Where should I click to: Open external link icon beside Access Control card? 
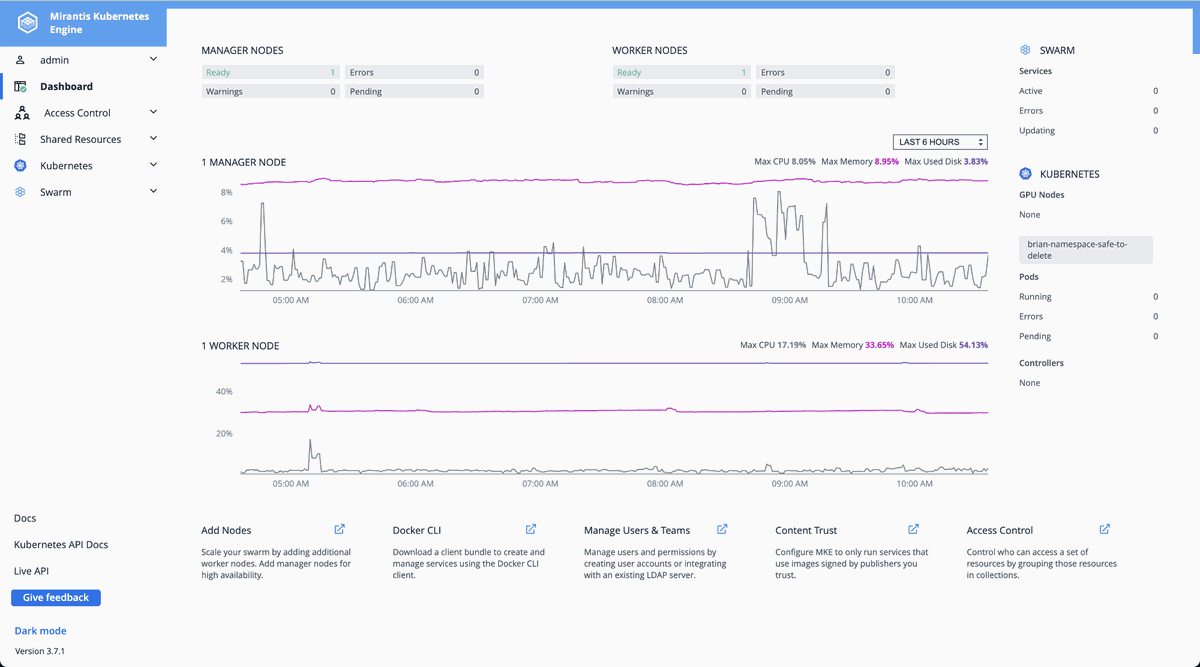click(1104, 530)
